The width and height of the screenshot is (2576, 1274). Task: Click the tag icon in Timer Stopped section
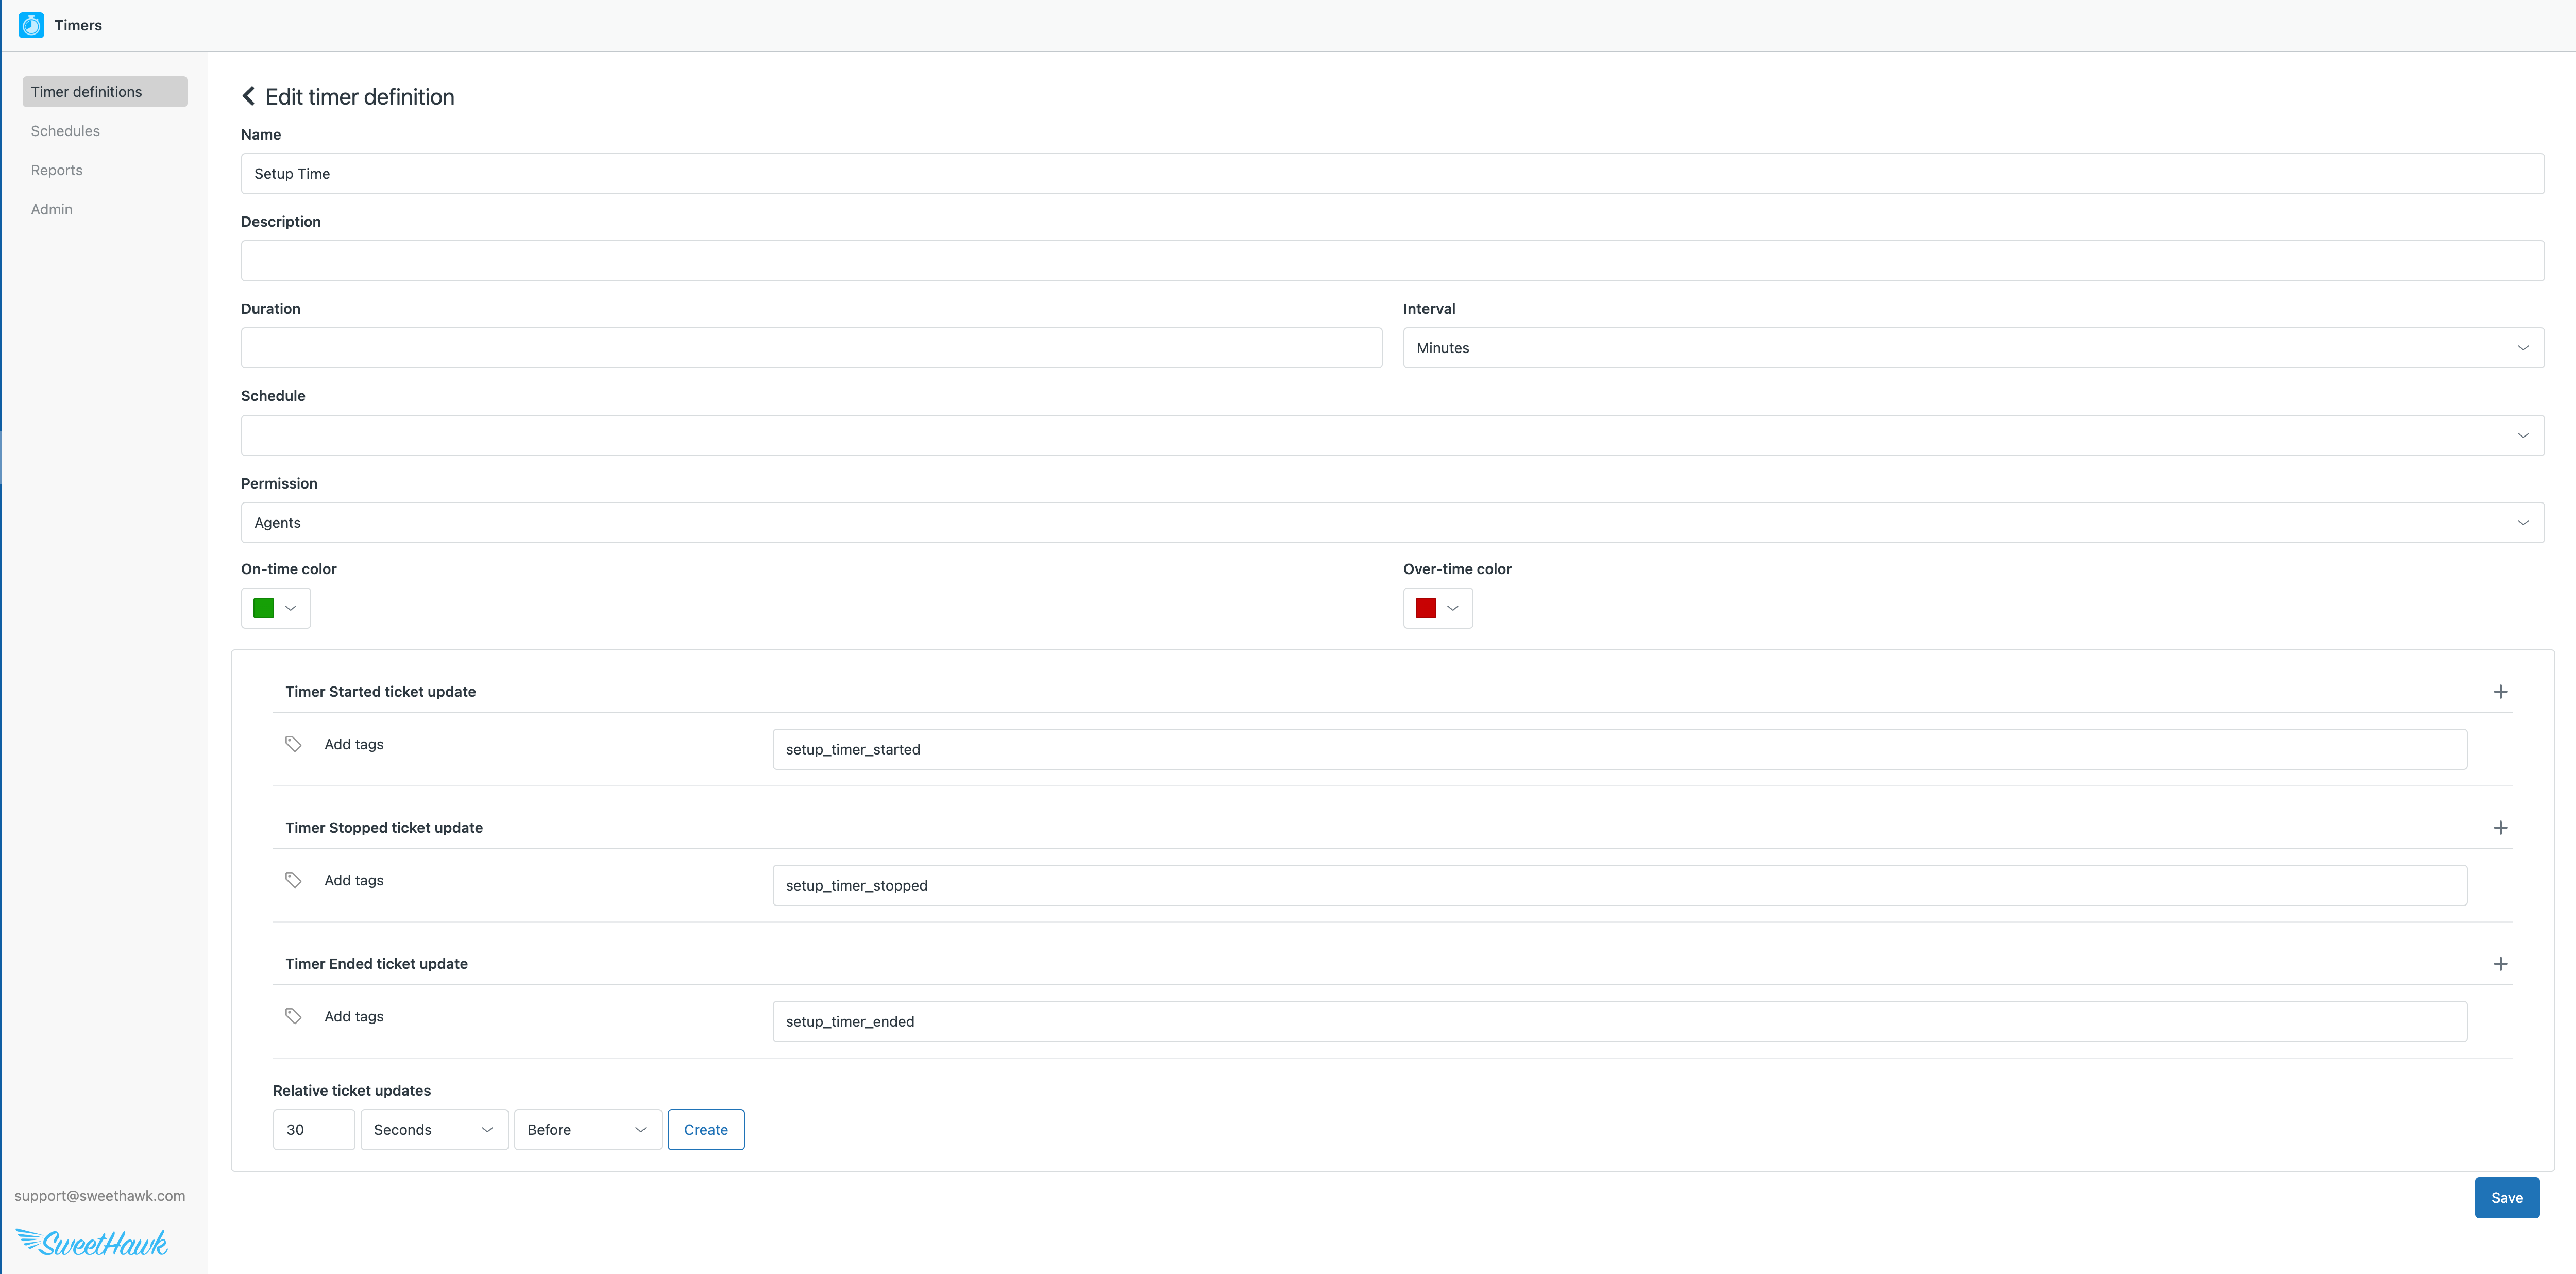click(x=293, y=880)
